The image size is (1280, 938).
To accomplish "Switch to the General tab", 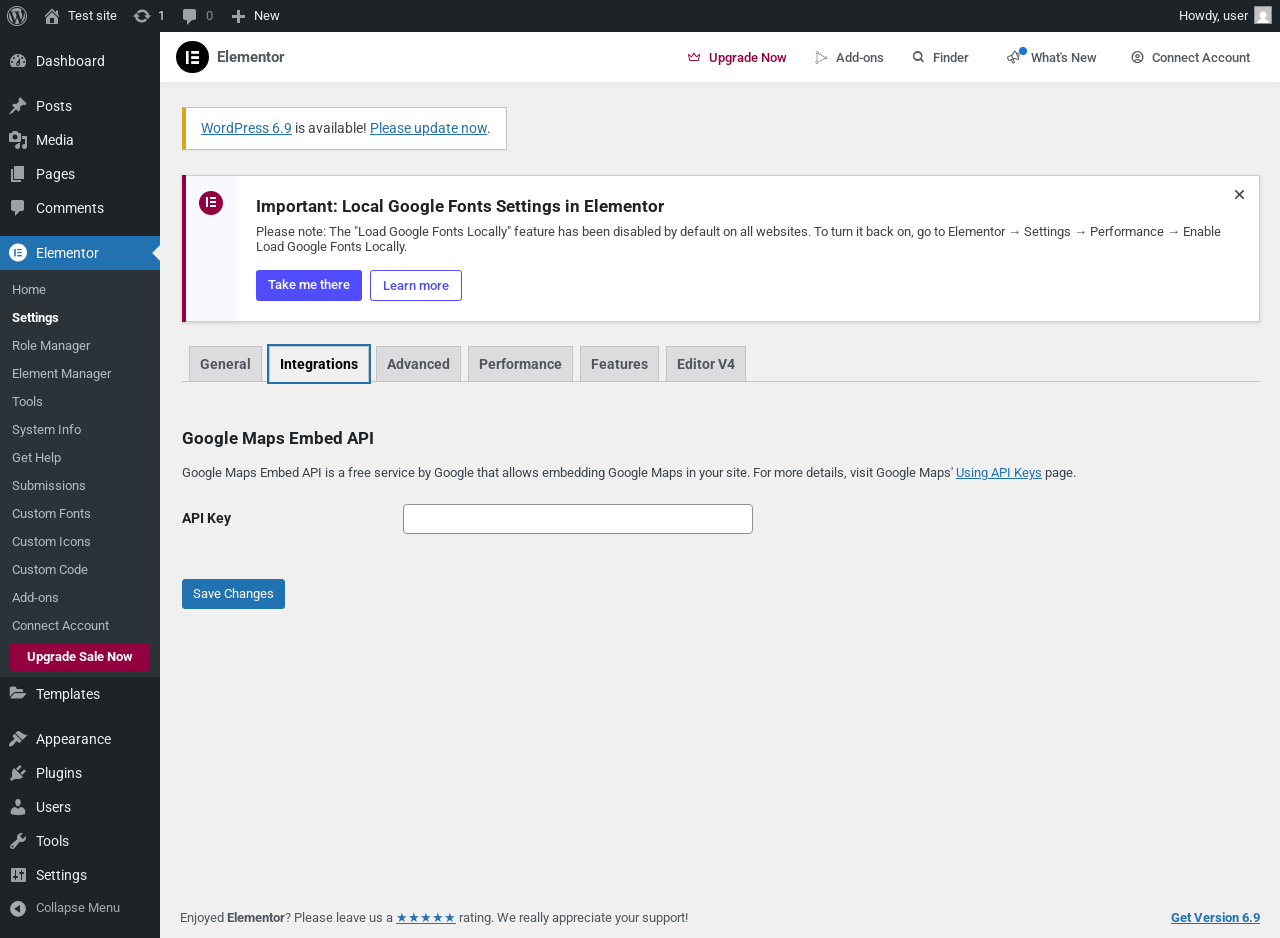I will click(x=225, y=364).
